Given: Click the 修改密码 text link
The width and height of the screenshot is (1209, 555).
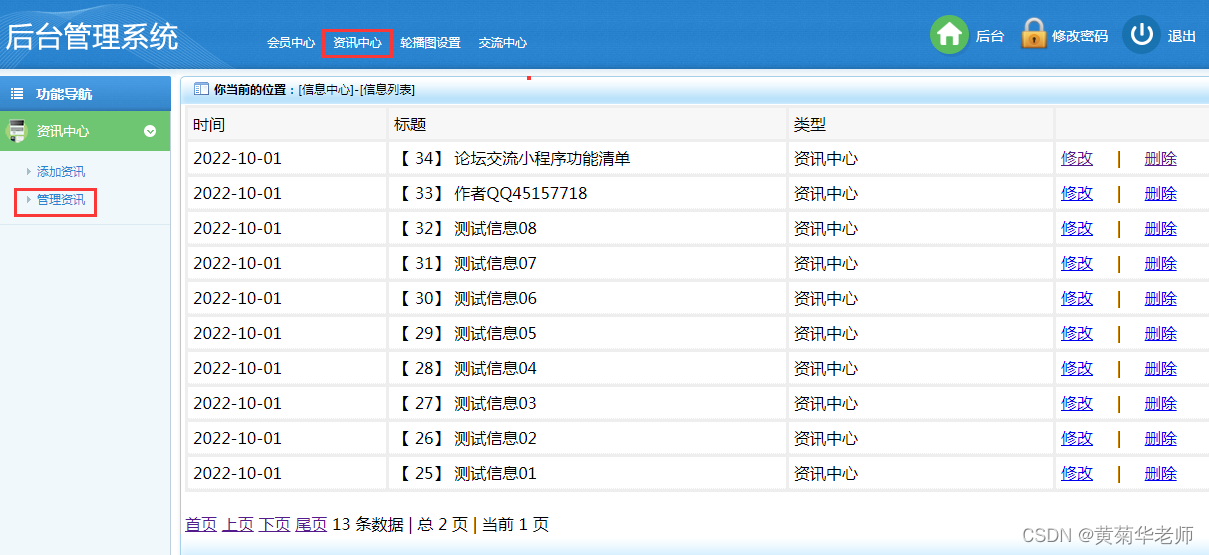Looking at the screenshot, I should (1080, 36).
